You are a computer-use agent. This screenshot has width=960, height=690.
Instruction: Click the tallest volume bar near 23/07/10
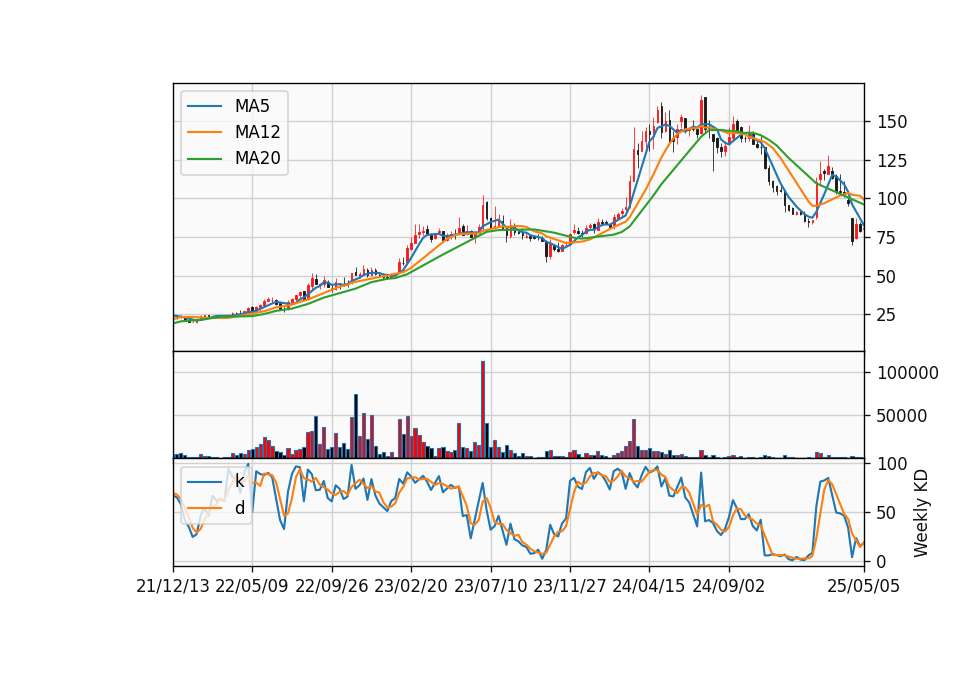point(483,410)
